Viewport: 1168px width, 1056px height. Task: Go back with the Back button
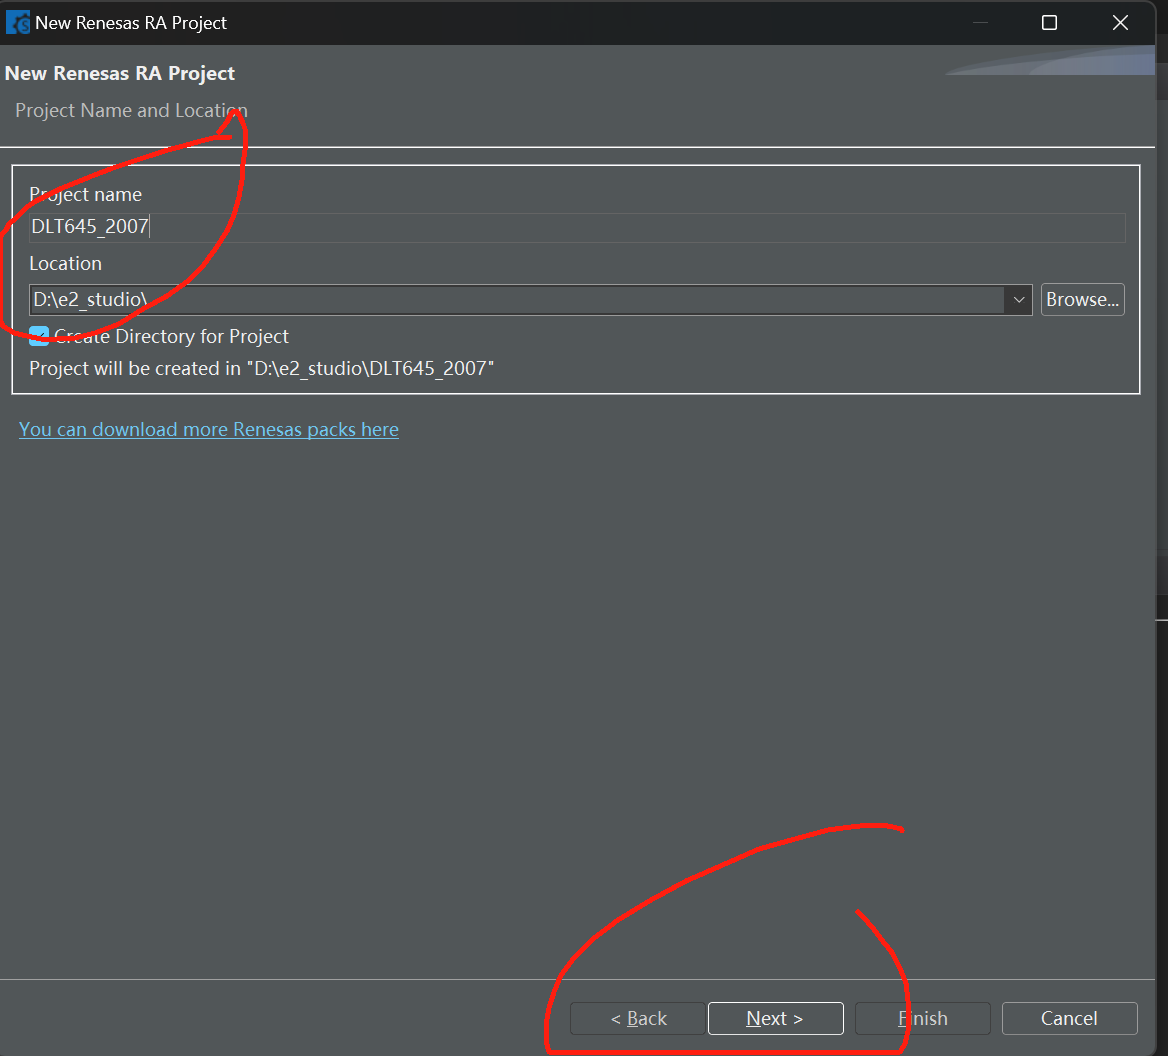pos(638,1018)
